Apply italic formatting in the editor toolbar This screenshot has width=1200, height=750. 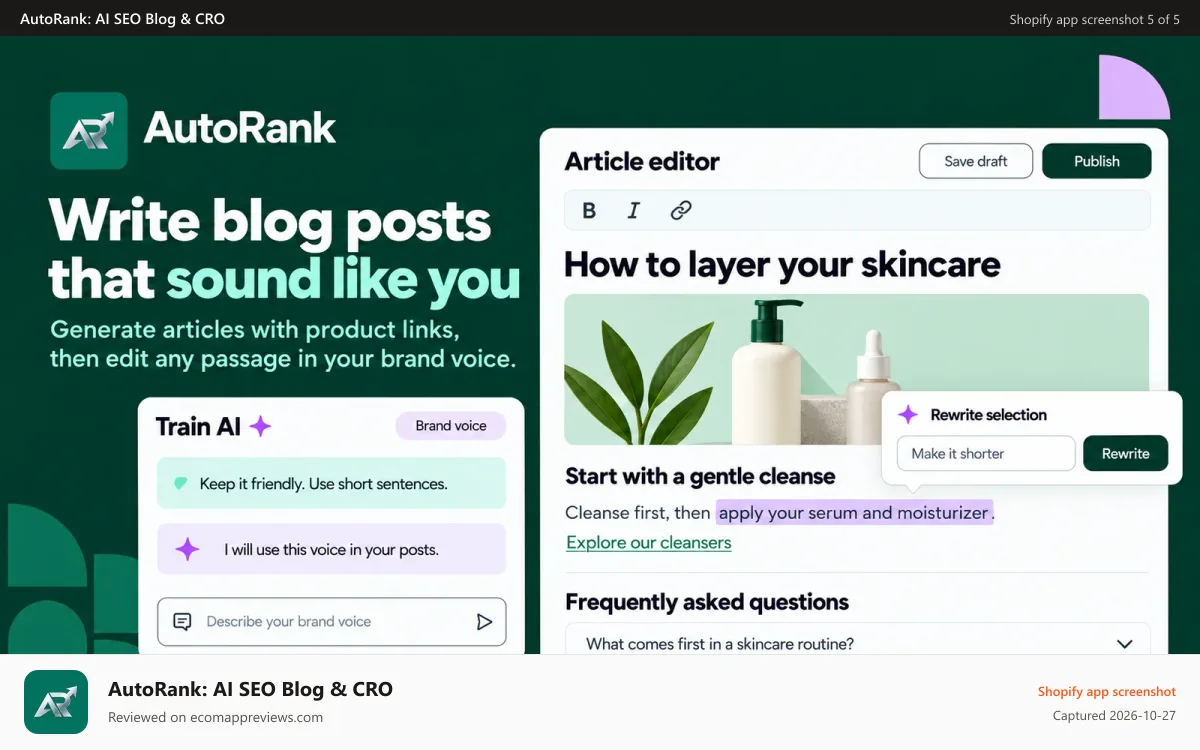coord(633,210)
